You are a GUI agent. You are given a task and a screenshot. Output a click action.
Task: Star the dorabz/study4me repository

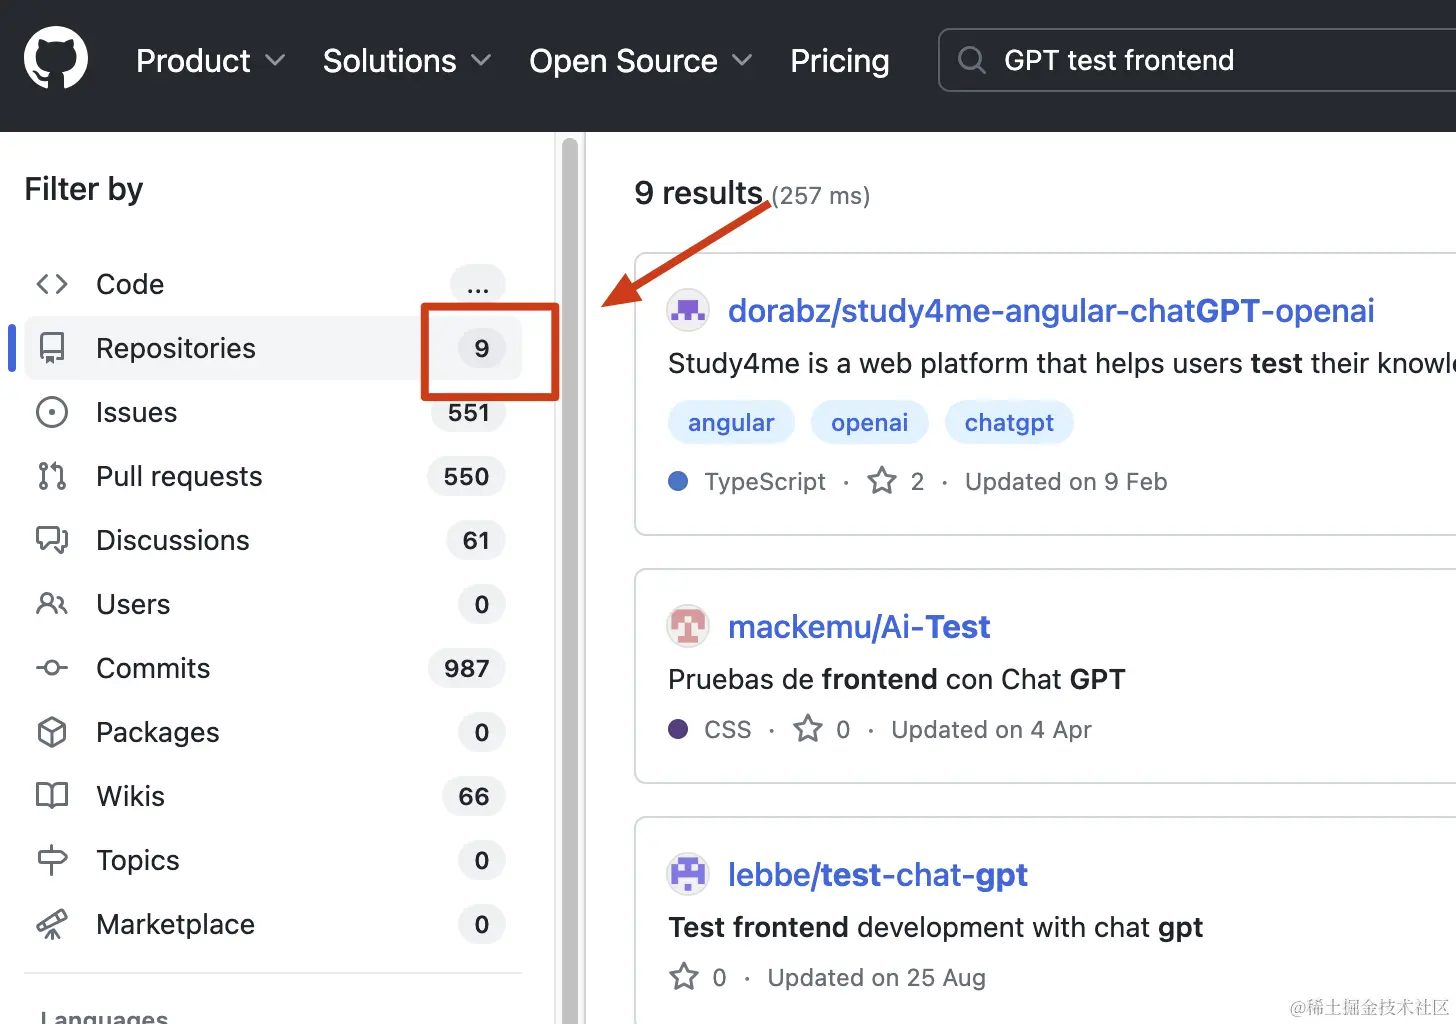coord(882,481)
